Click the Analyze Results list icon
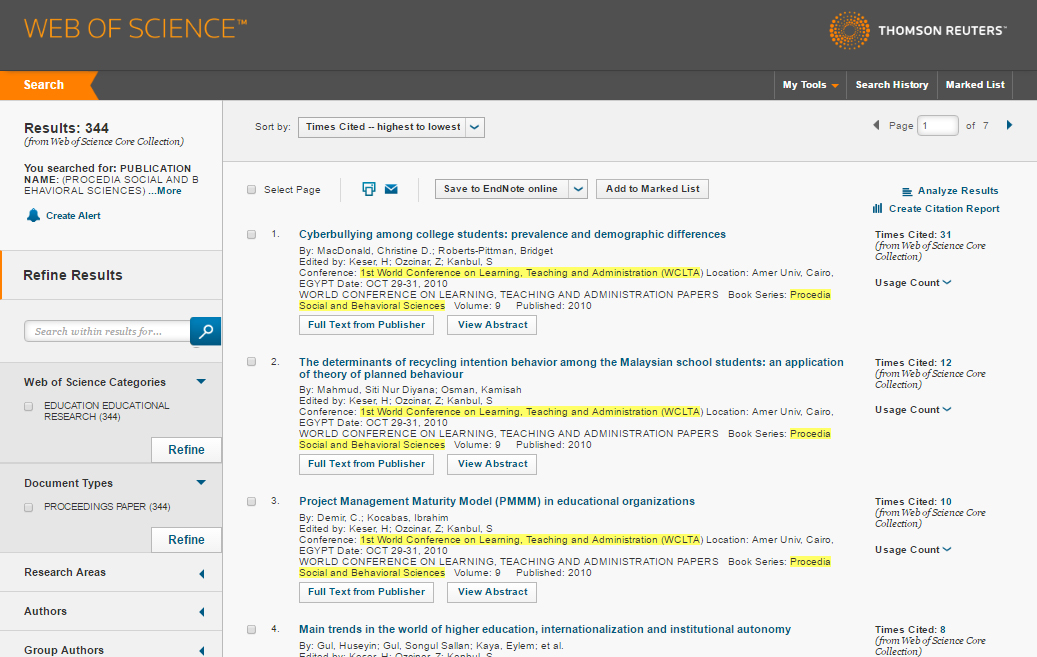This screenshot has width=1037, height=657. pos(907,191)
